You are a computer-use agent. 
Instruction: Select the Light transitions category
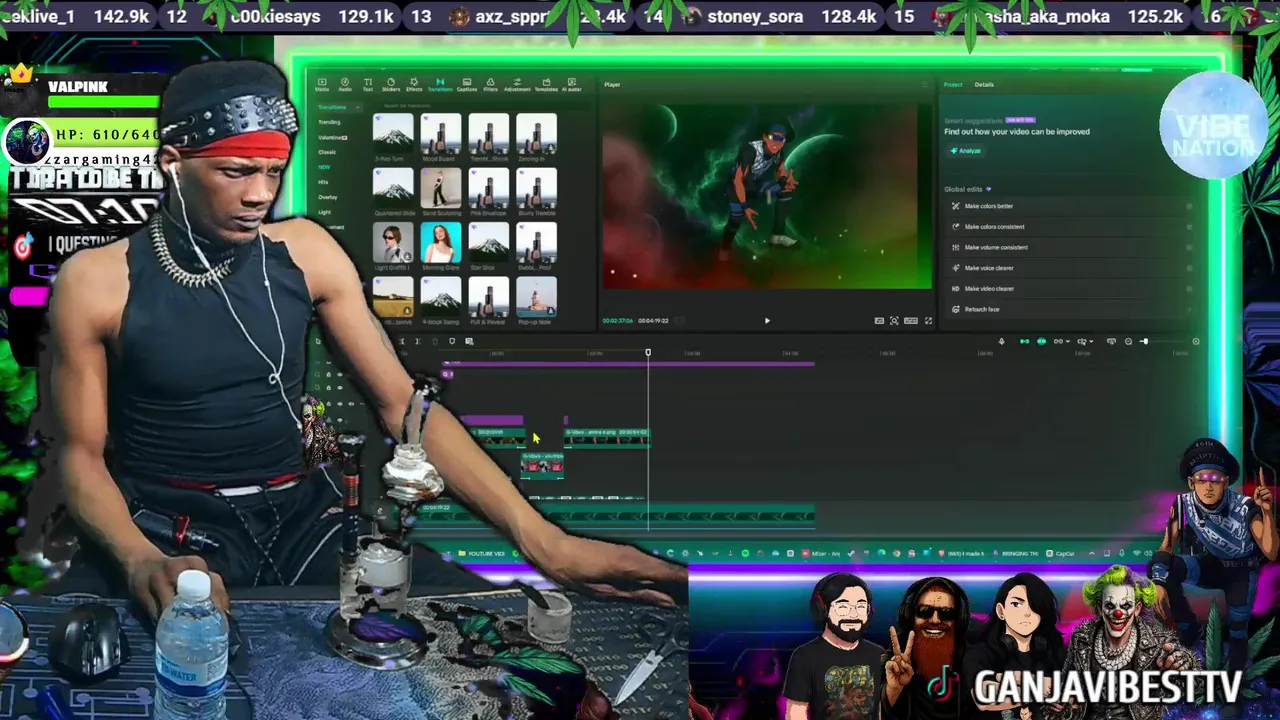click(x=325, y=212)
